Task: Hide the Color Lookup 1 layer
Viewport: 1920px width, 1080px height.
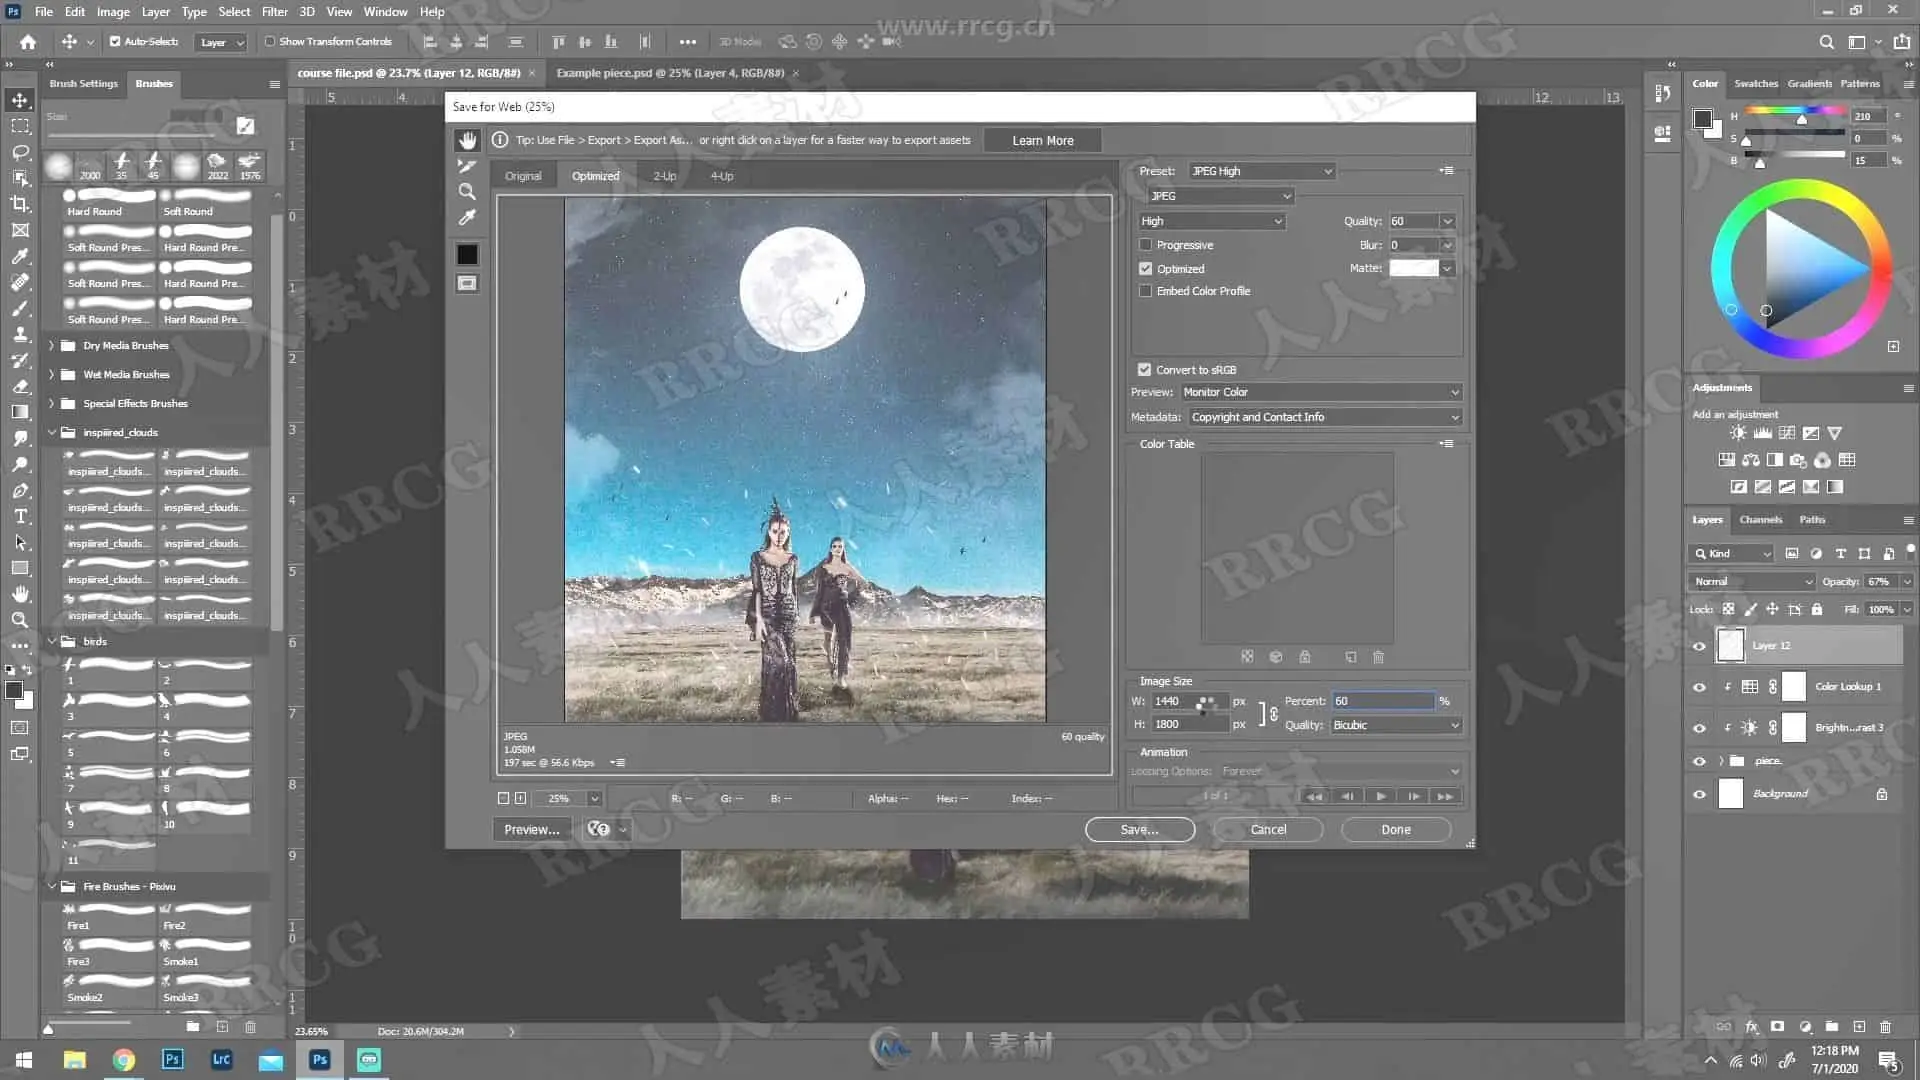Action: [x=1699, y=687]
